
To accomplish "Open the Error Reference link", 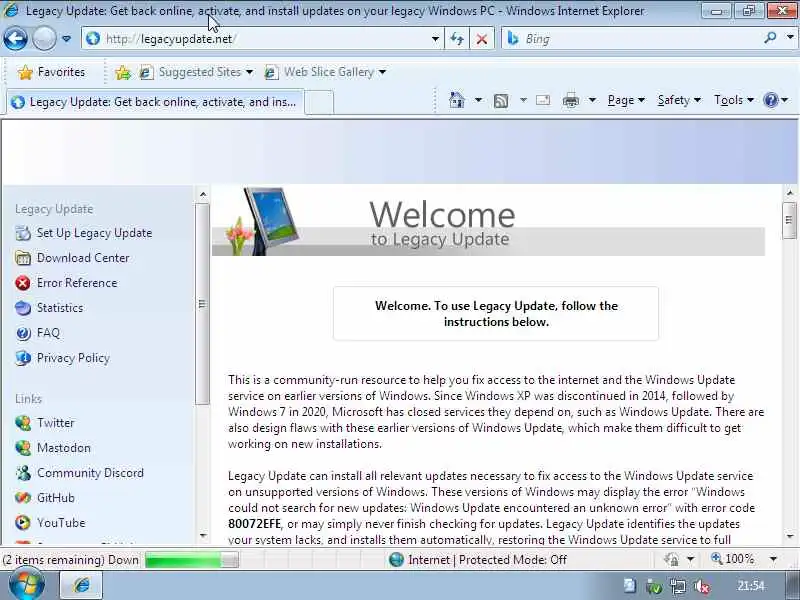I will pyautogui.click(x=77, y=283).
